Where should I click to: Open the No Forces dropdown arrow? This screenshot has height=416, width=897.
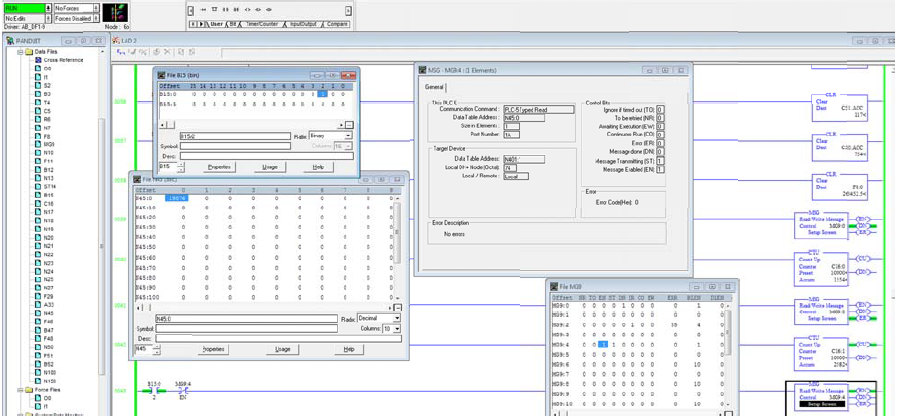96,9
